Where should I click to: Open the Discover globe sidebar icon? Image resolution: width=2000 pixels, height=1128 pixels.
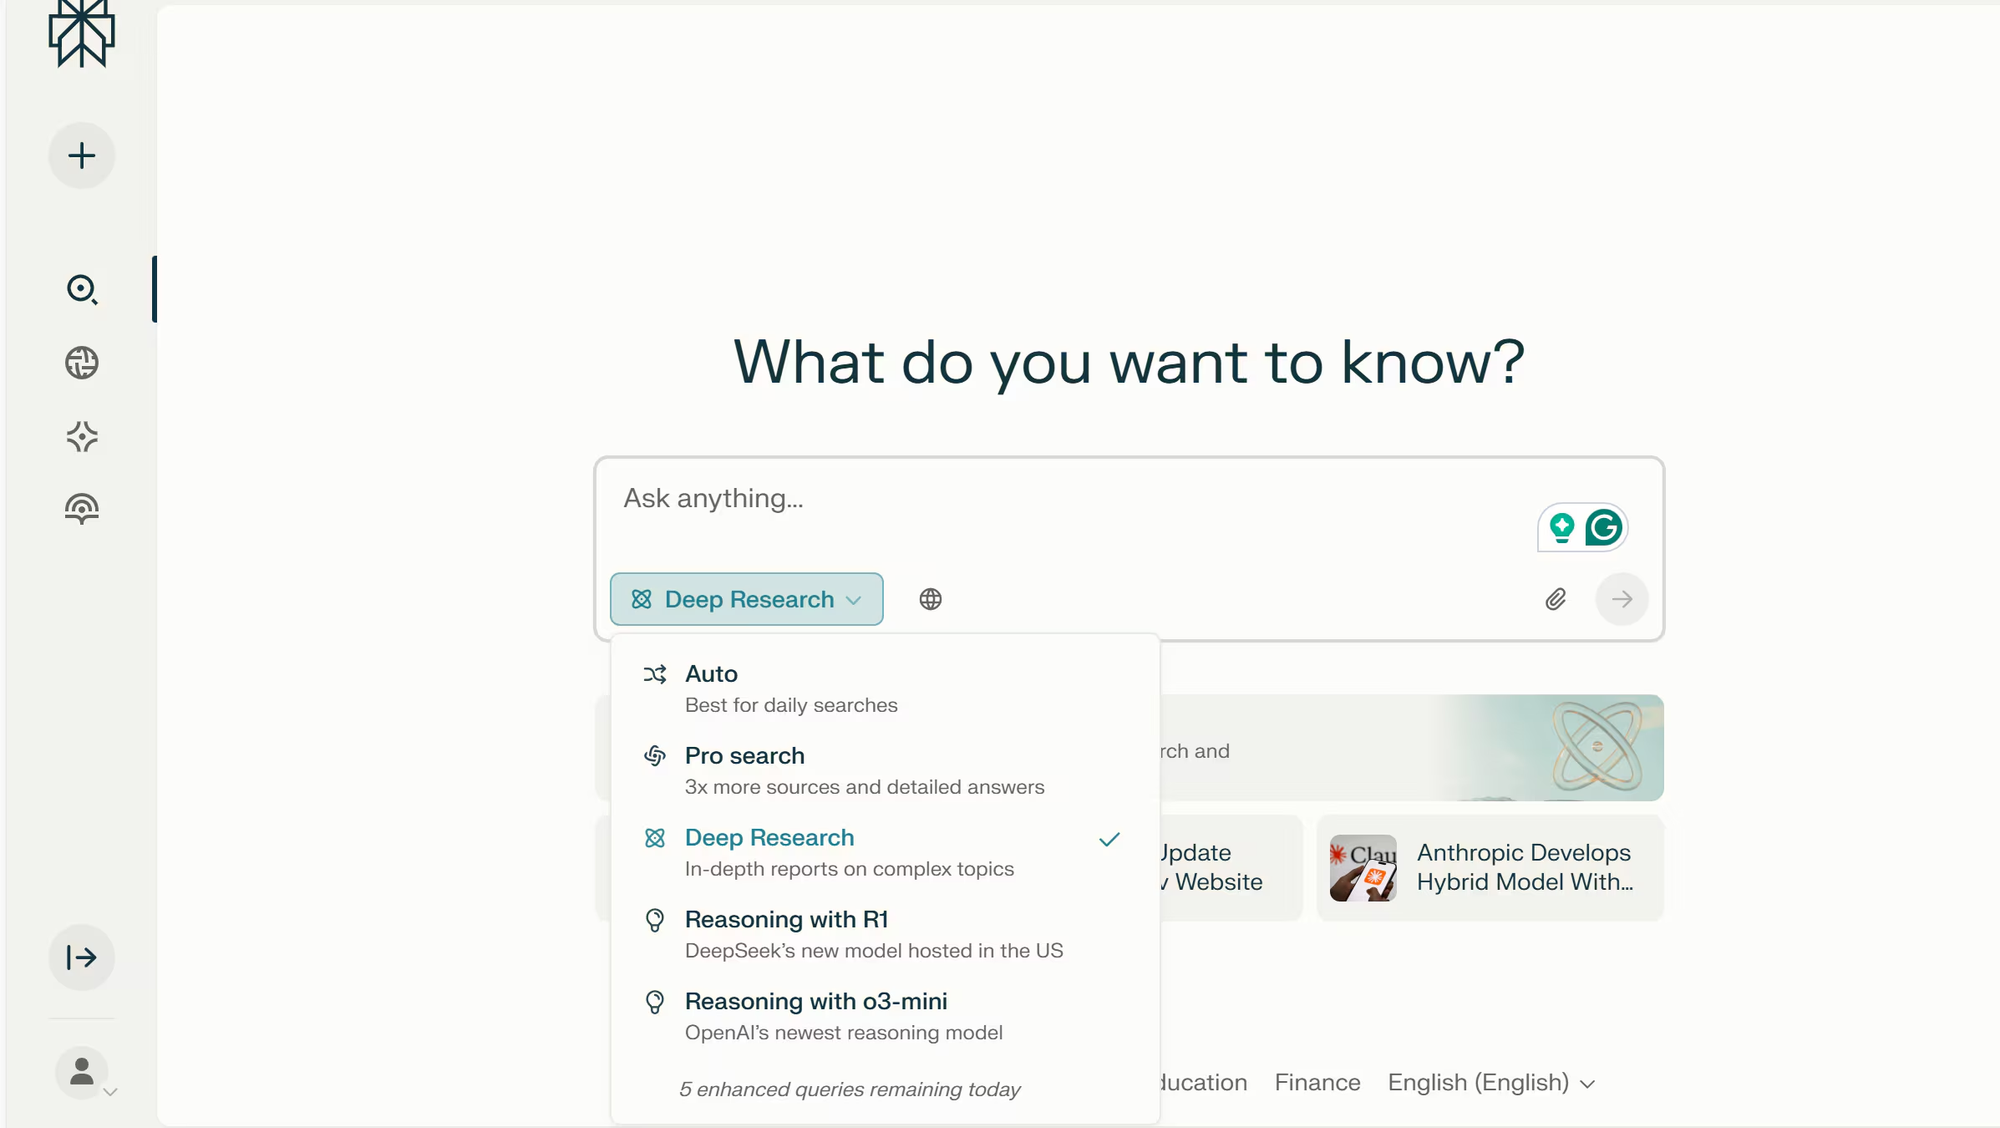click(82, 363)
